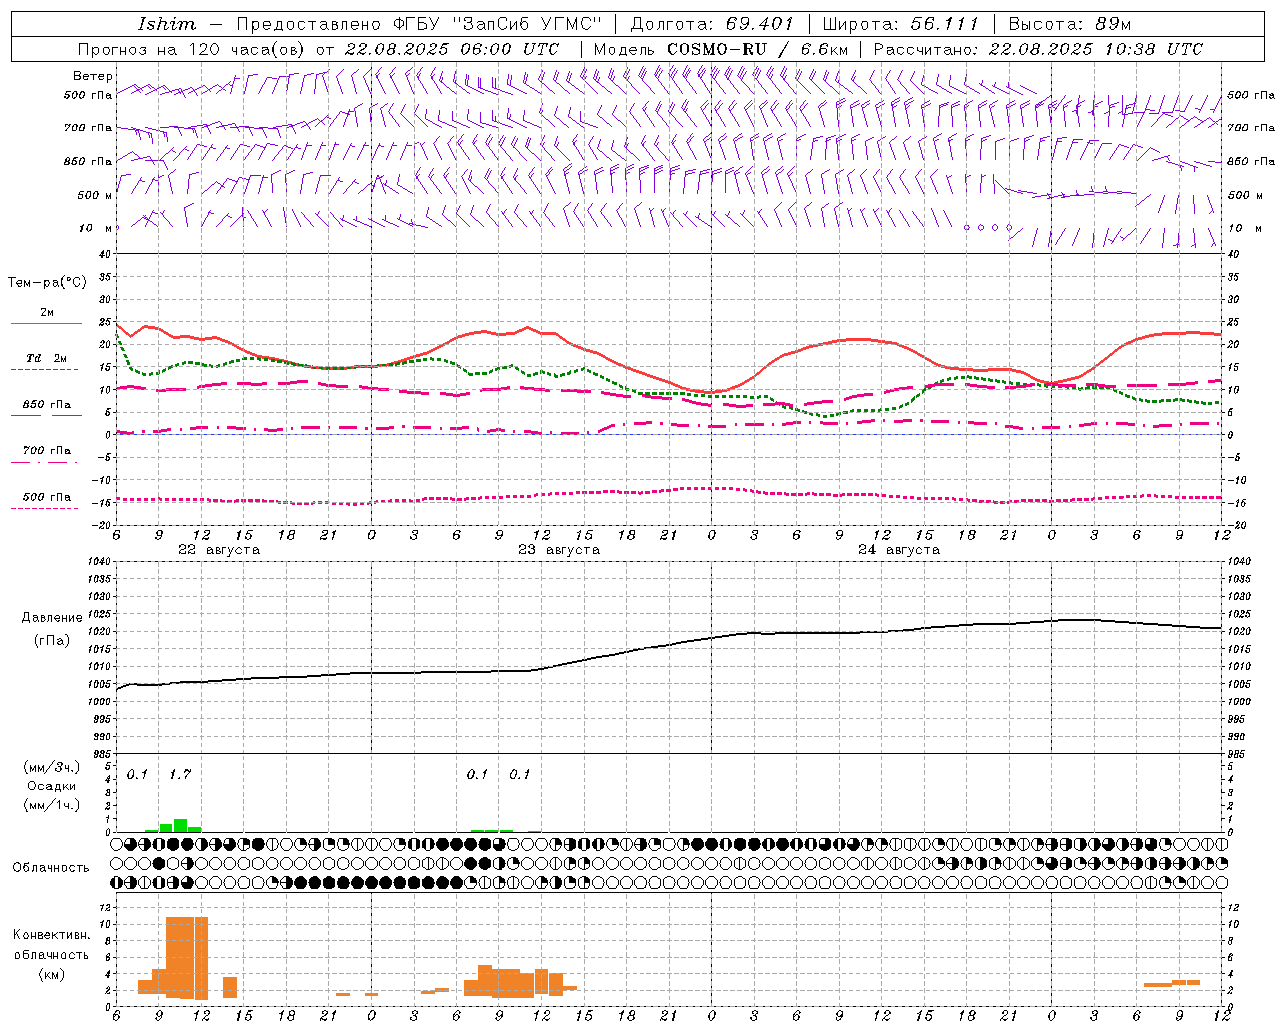Viewport: 1280px width, 1024px height.
Task: Select the text "Предоставлено ФГБУ ЗапСиб УГМС"
Action: [419, 24]
